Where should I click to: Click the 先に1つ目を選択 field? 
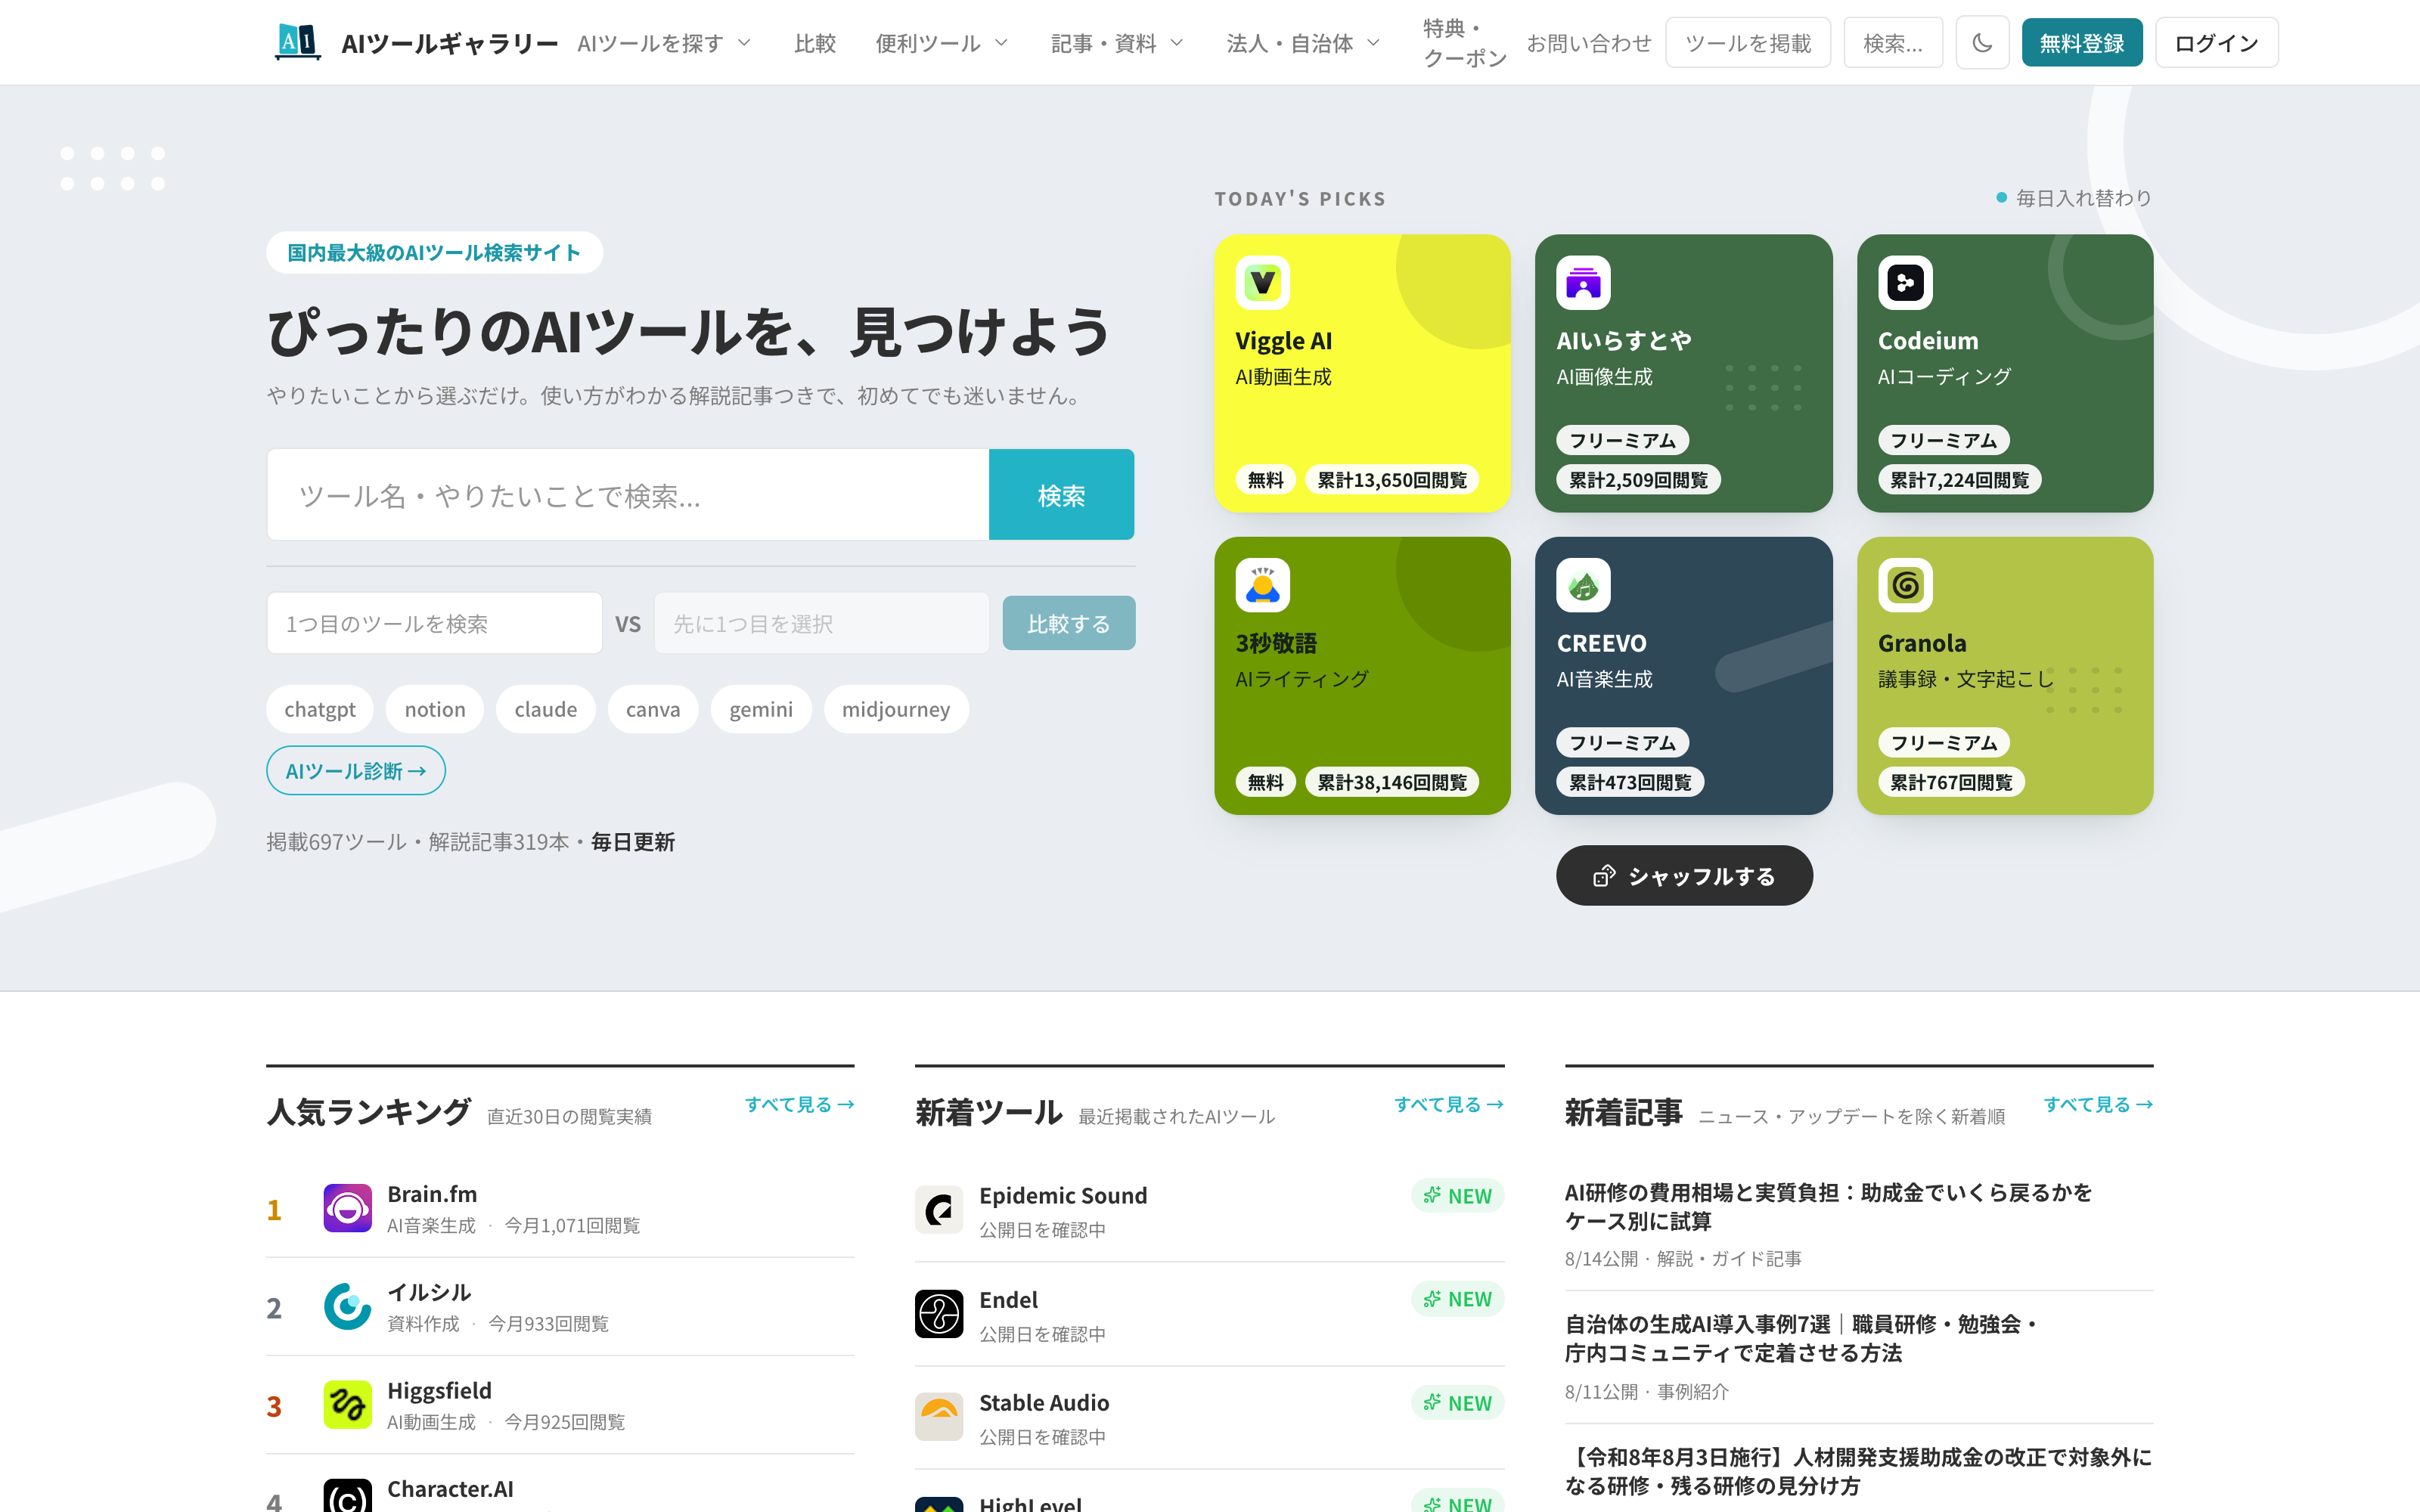(x=821, y=623)
